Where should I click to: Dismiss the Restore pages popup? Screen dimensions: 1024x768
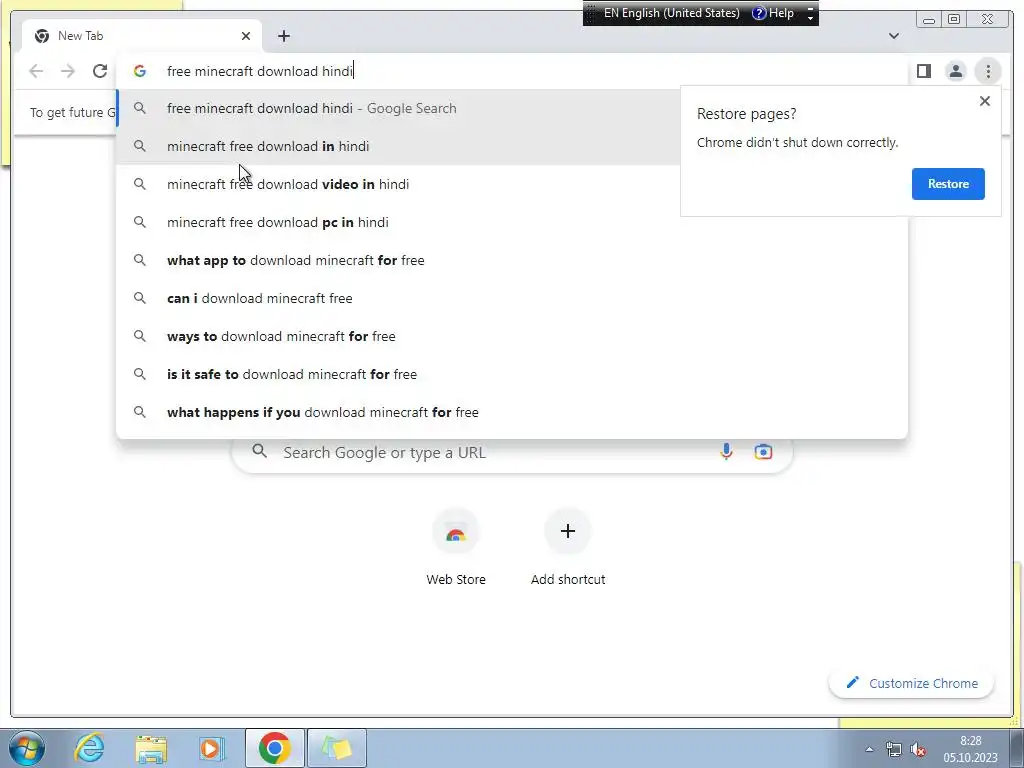pyautogui.click(x=985, y=101)
